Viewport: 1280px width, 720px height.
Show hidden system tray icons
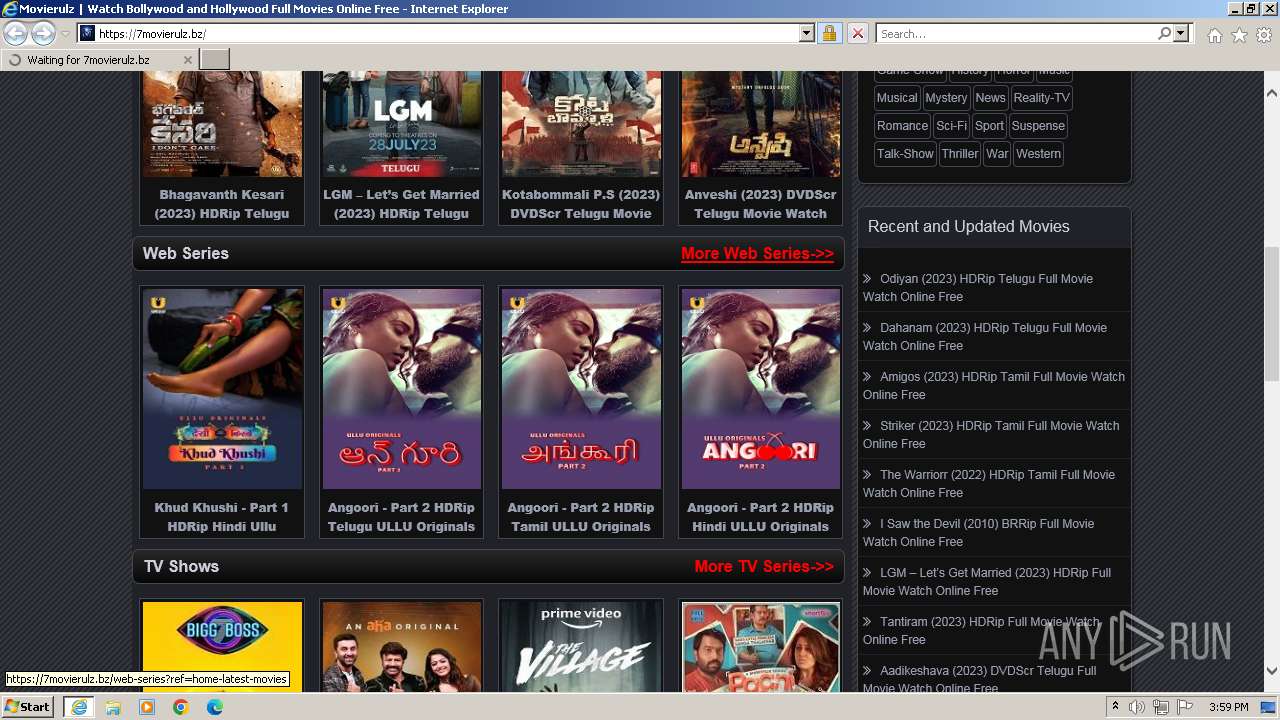[x=1116, y=707]
